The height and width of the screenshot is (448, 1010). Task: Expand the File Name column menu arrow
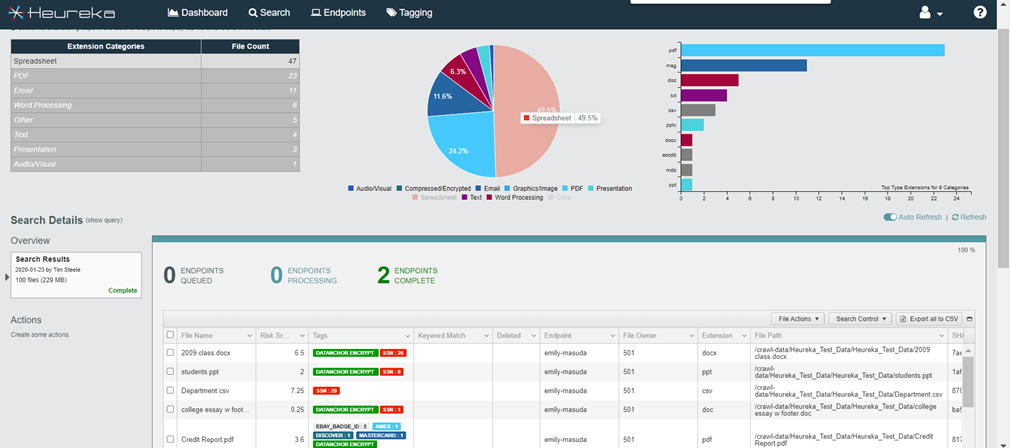click(x=250, y=336)
